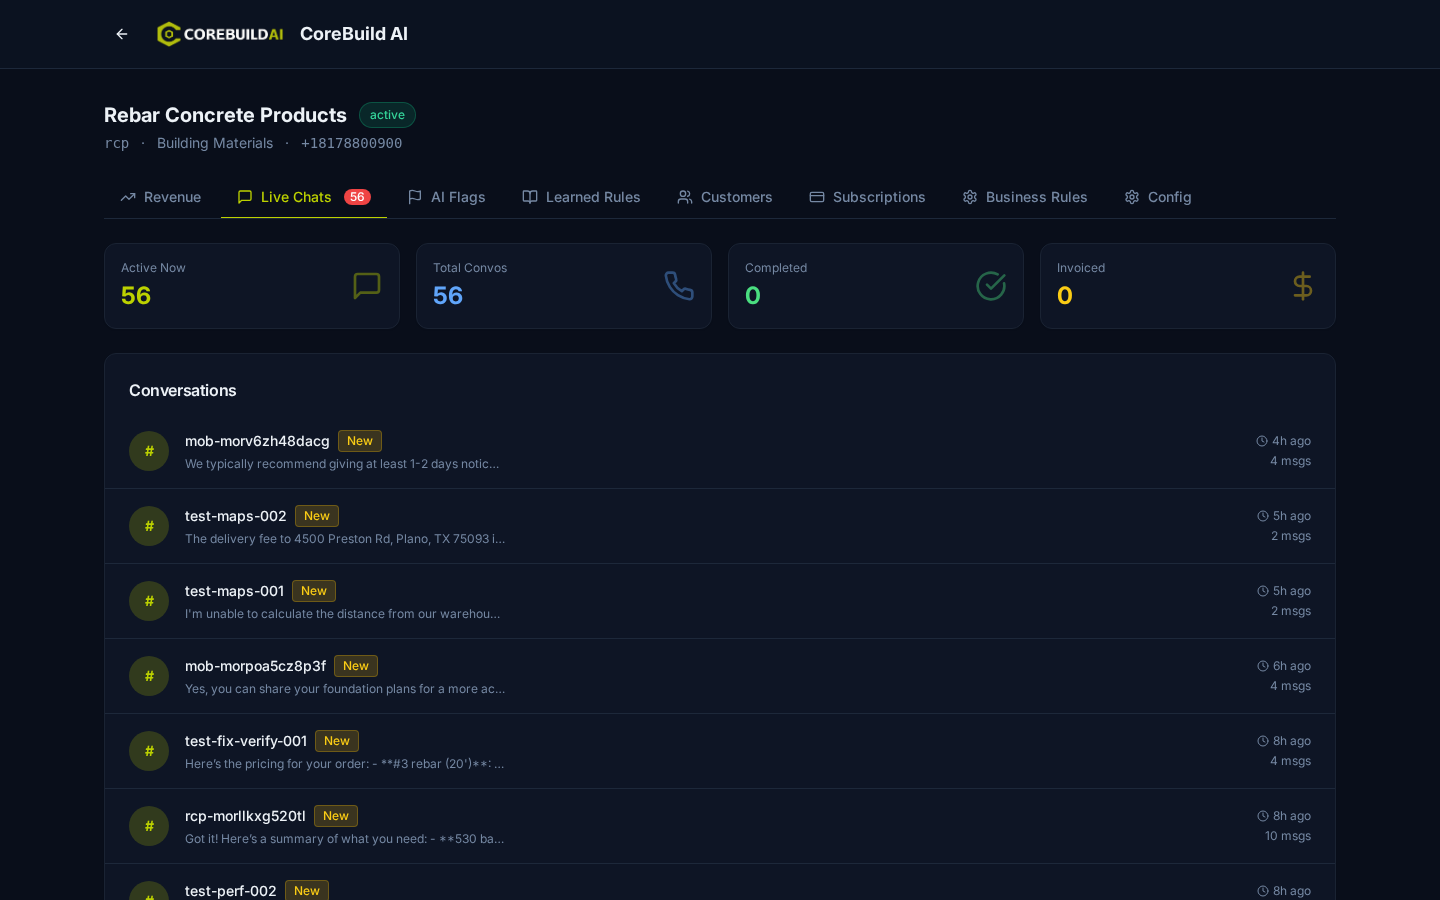Click preview 'Got it! Here's a summary...'
Viewport: 1440px width, 900px height.
(345, 839)
